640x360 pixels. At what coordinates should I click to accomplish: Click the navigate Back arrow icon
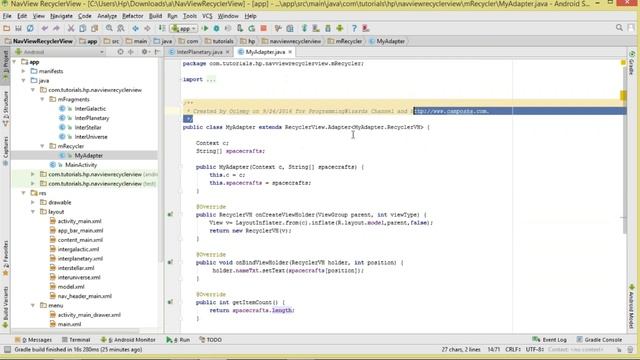click(136, 28)
